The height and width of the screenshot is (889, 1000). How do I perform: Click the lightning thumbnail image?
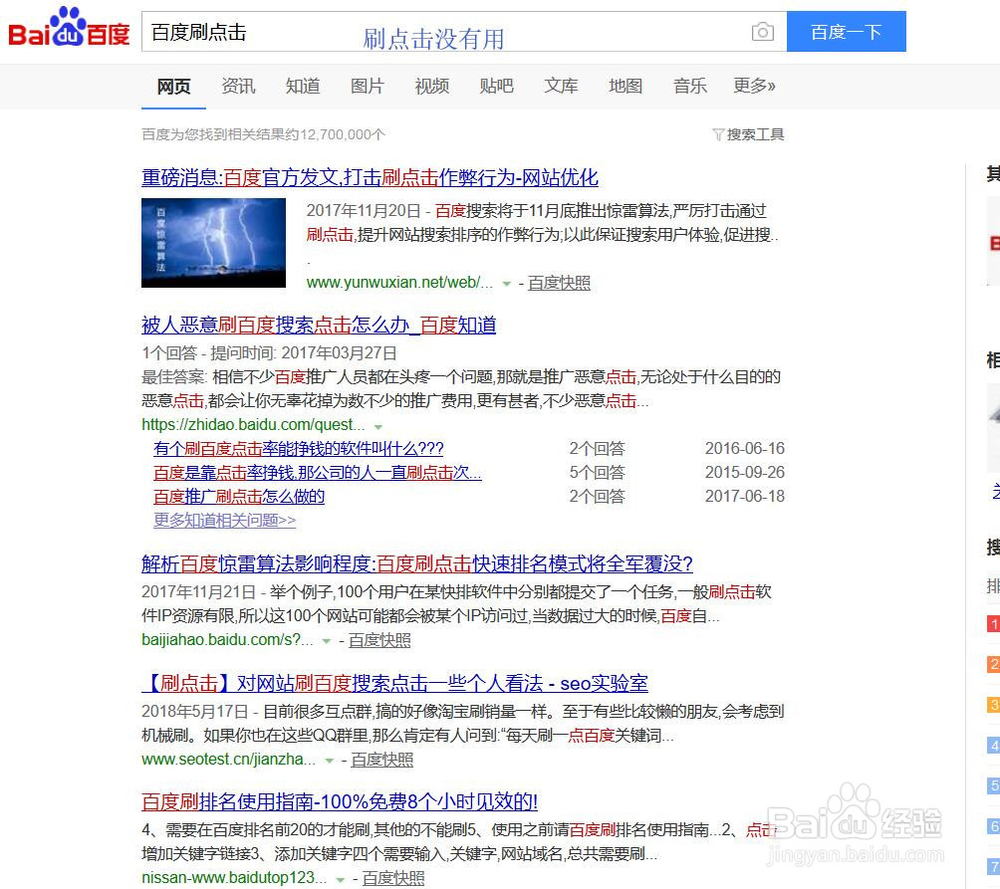pos(214,242)
